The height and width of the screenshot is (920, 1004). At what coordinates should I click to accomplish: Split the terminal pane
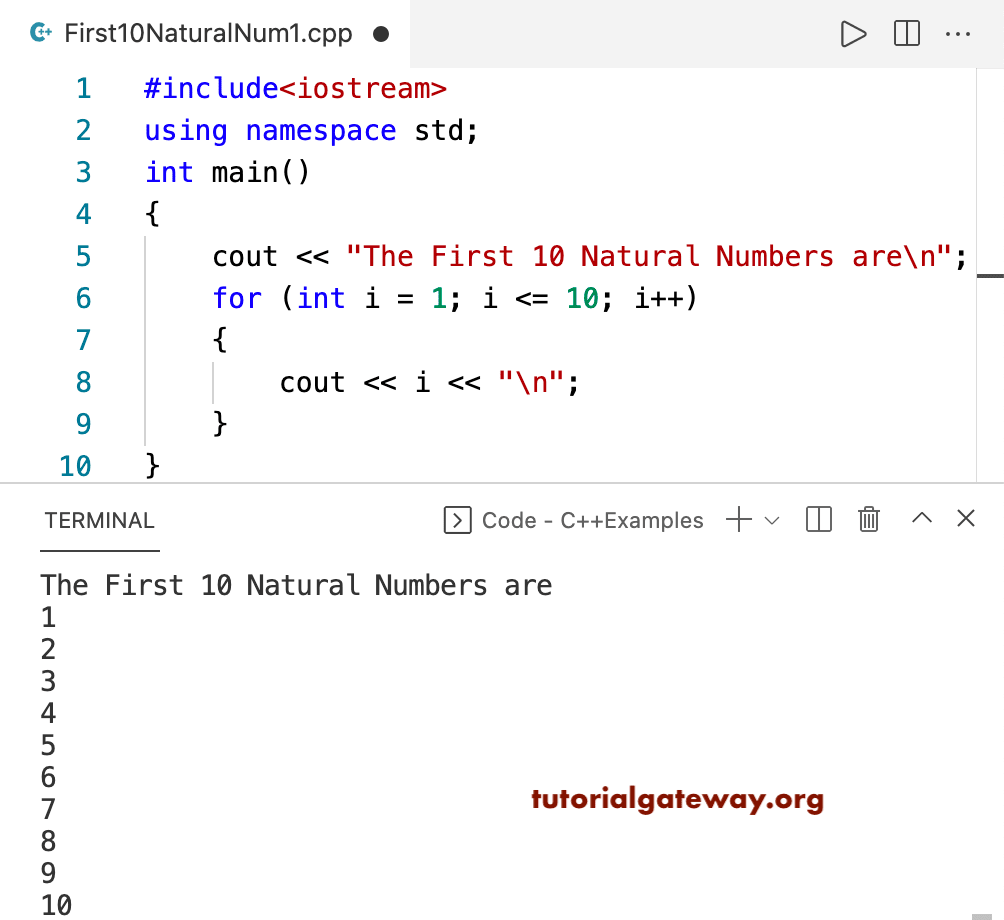pyautogui.click(x=818, y=519)
